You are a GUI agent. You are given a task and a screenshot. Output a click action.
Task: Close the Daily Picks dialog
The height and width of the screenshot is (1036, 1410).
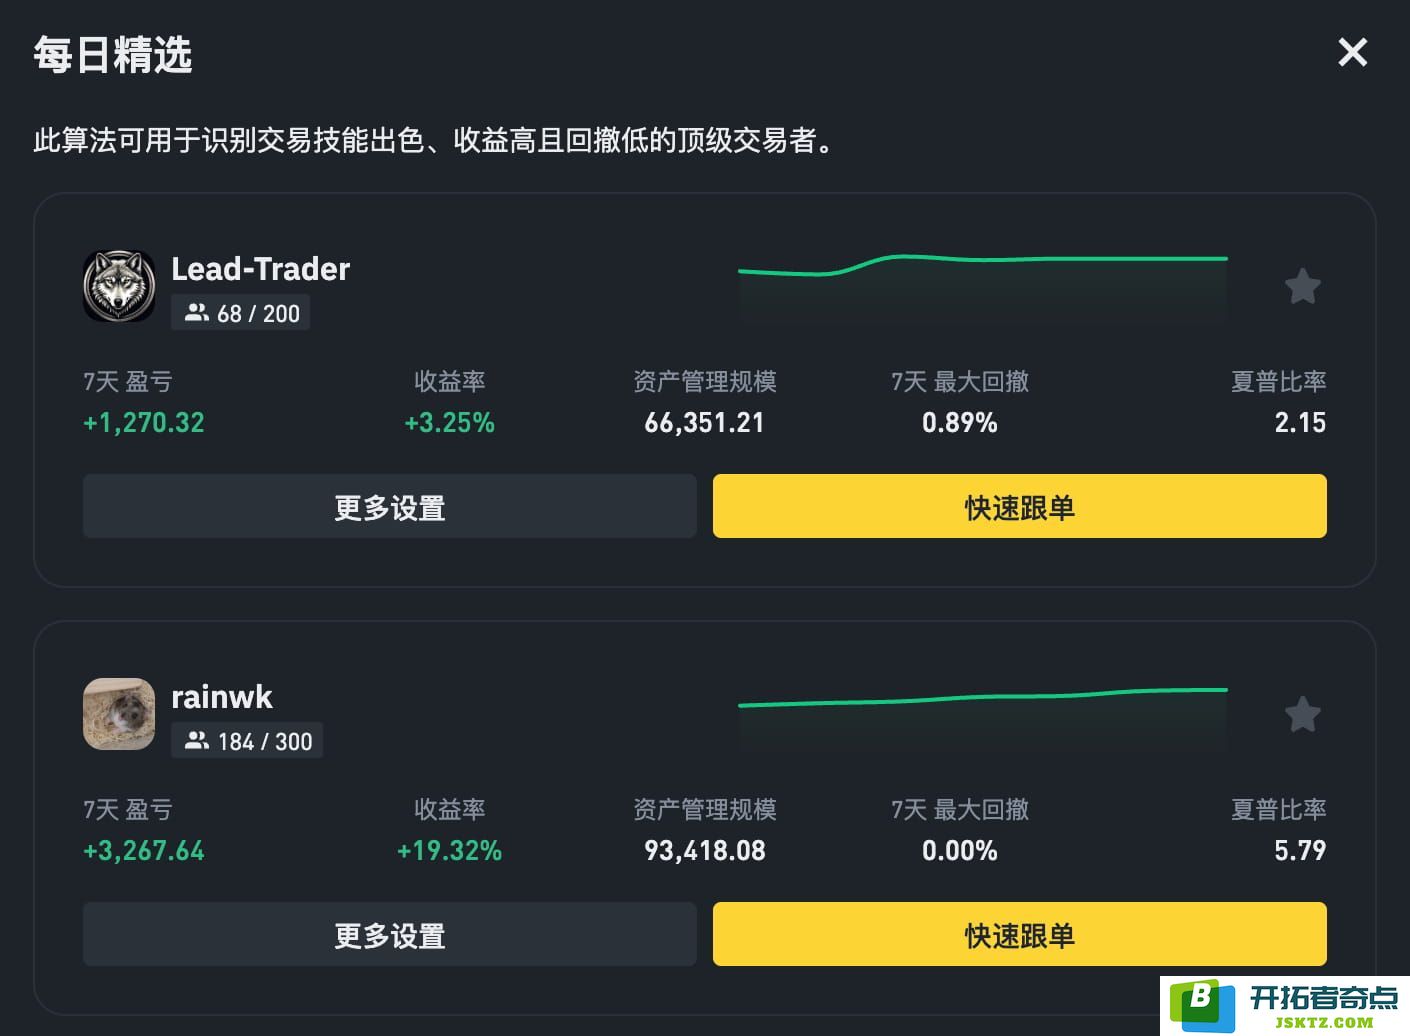coord(1352,52)
